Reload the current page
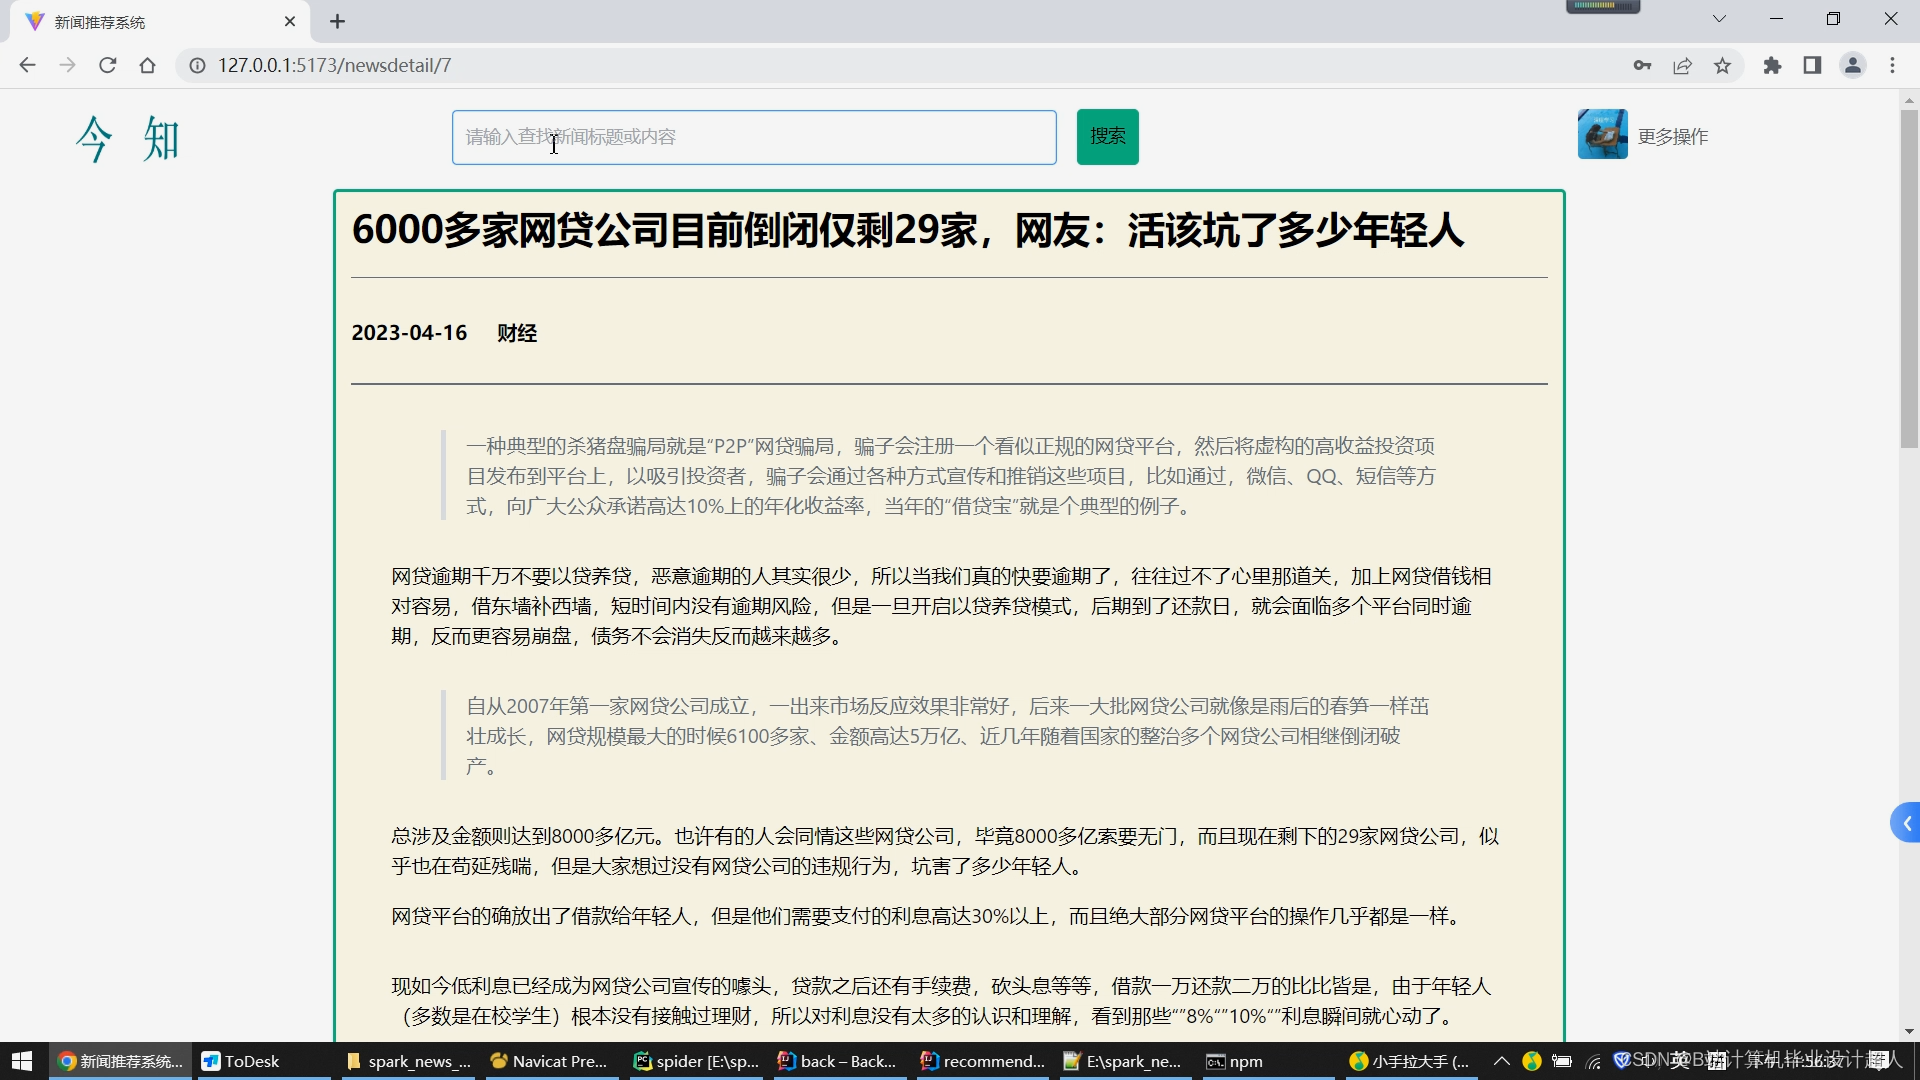 point(108,65)
